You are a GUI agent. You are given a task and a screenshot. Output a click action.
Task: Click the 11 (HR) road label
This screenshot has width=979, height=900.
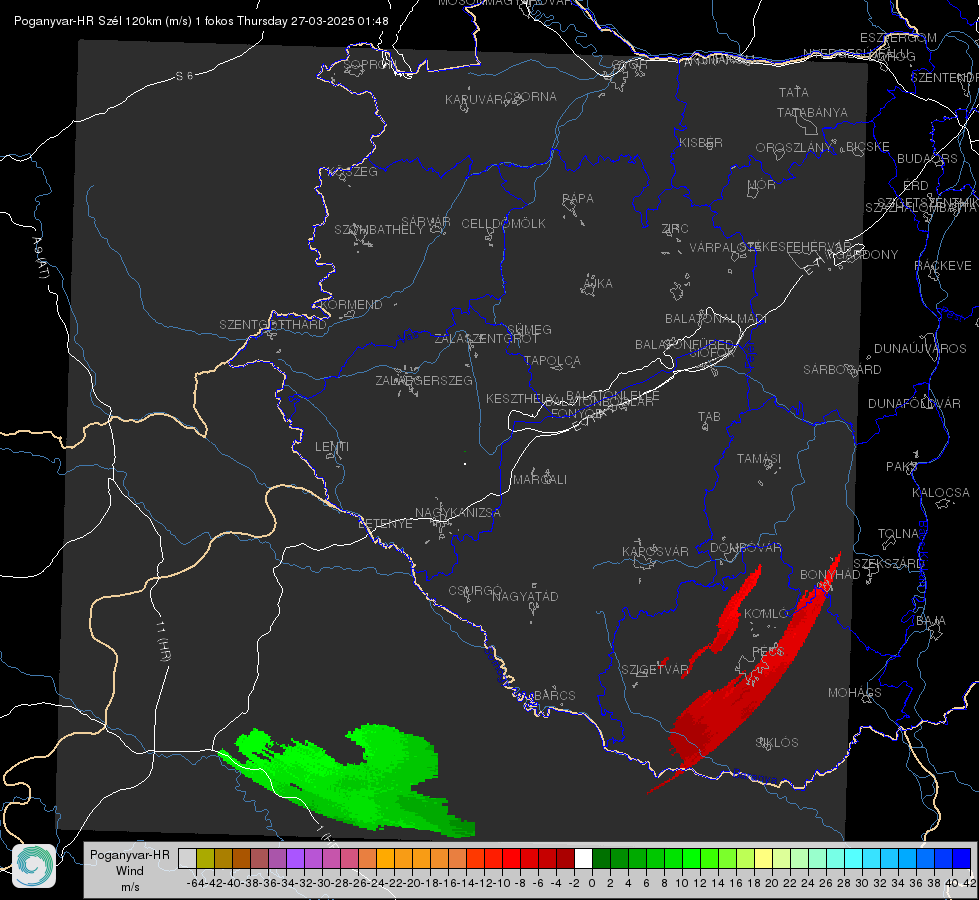click(163, 640)
